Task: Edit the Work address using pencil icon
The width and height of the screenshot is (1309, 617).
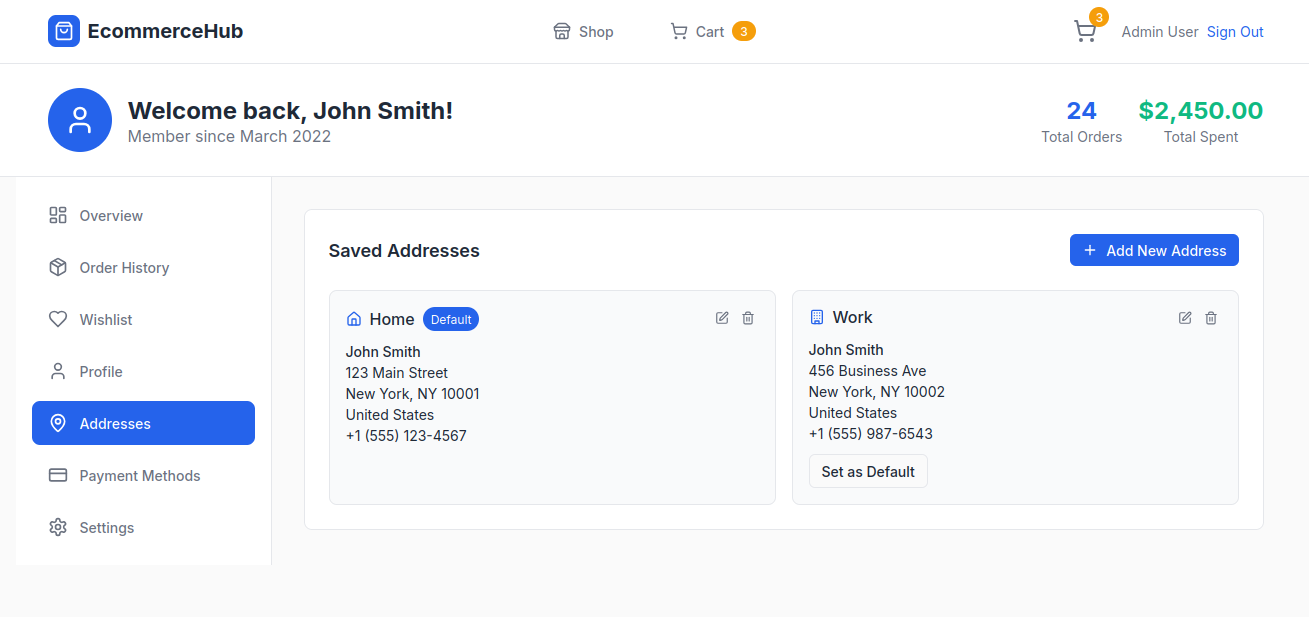Action: pyautogui.click(x=1185, y=318)
